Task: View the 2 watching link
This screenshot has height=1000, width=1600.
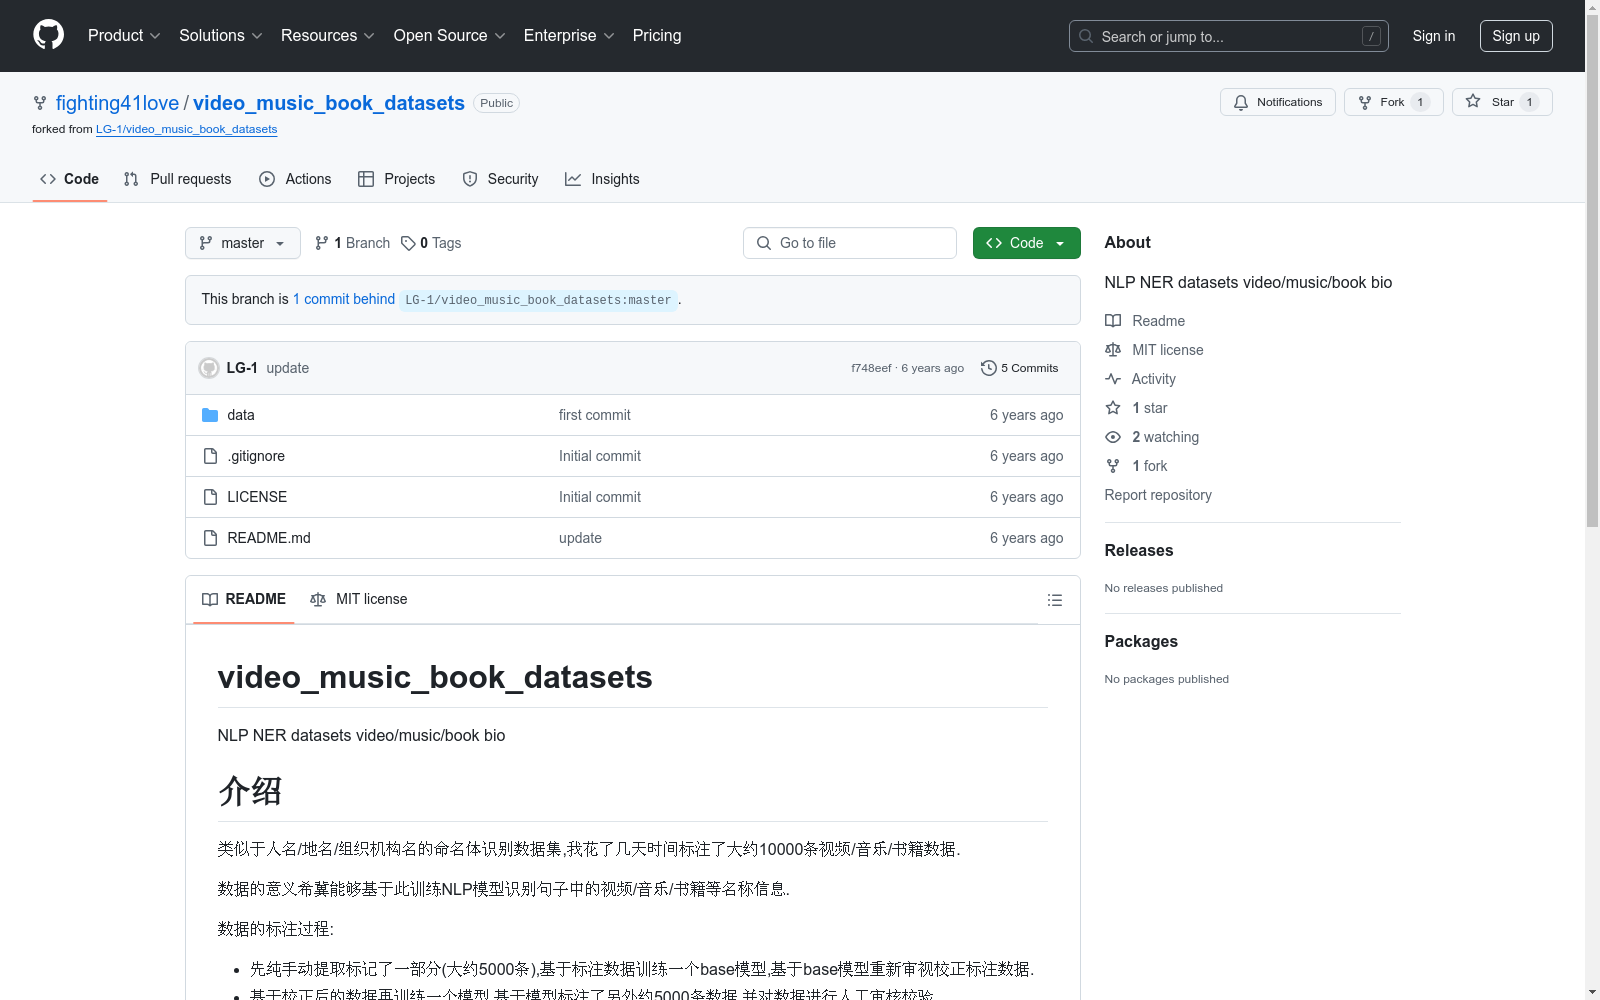Action: (1152, 437)
